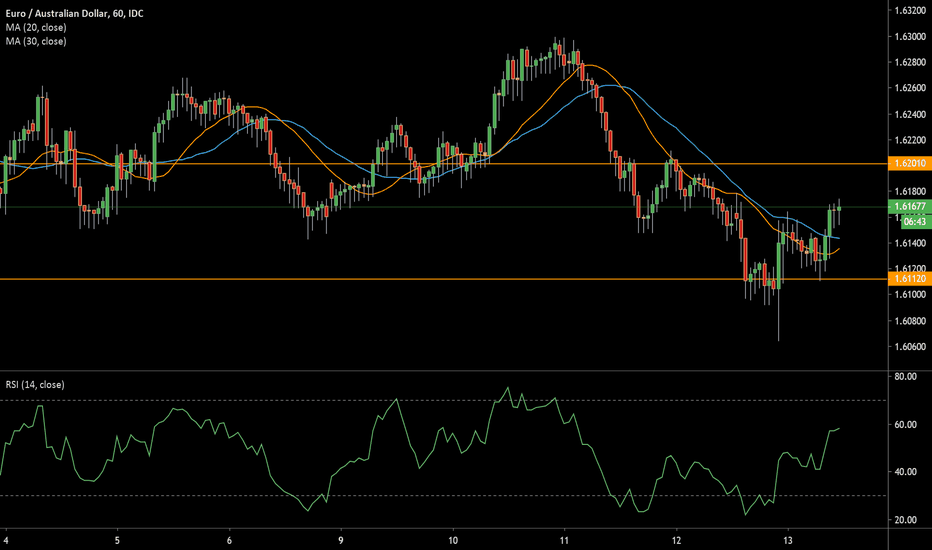Select the lower orange horizontal line at 1.61120

pos(300,280)
